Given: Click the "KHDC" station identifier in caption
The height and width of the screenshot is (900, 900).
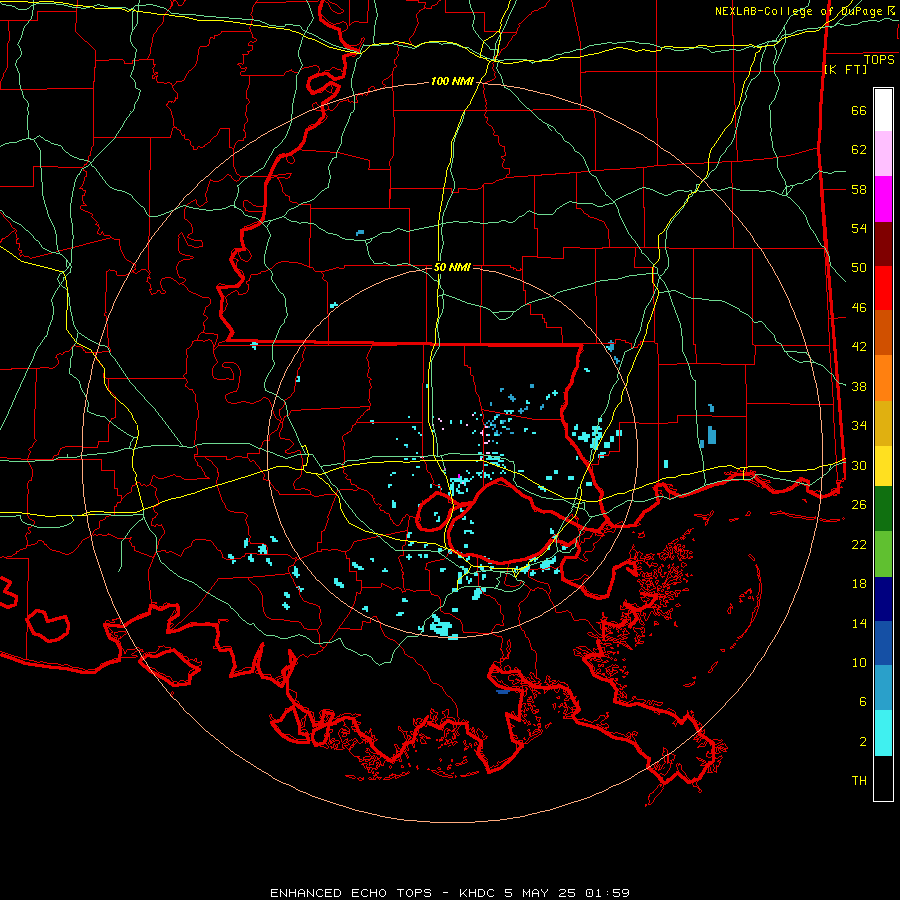Looking at the screenshot, I should (x=478, y=893).
